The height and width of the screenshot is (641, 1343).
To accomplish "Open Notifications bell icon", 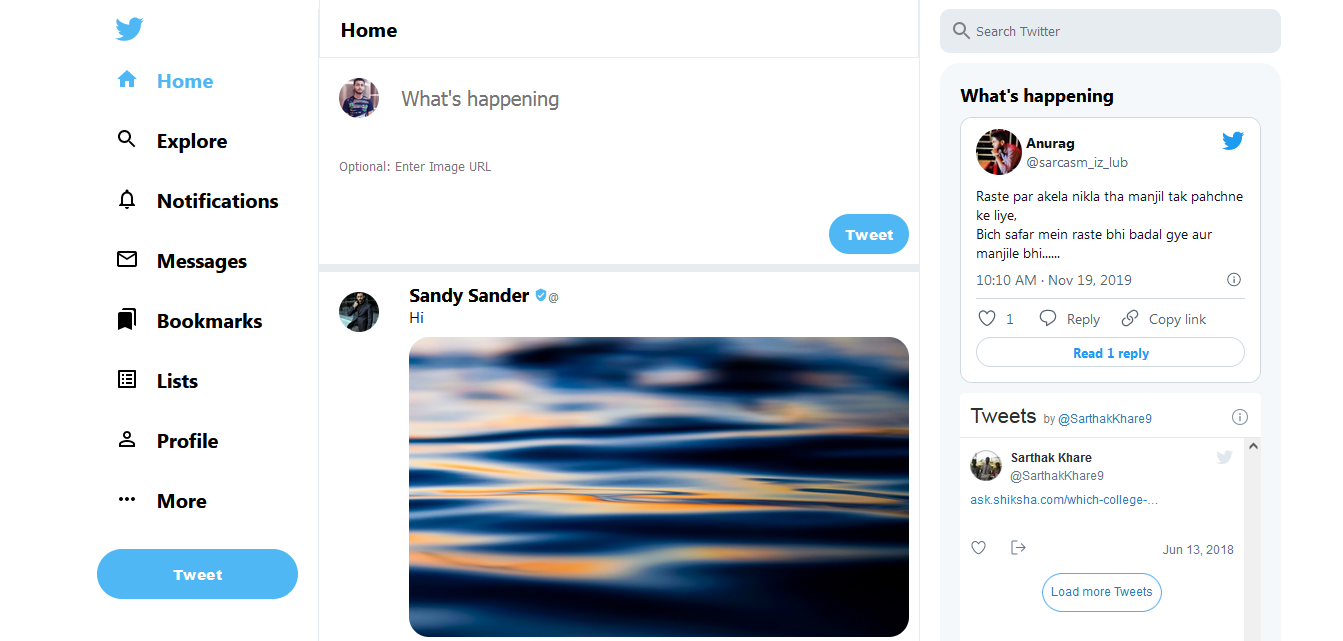I will click(x=127, y=200).
